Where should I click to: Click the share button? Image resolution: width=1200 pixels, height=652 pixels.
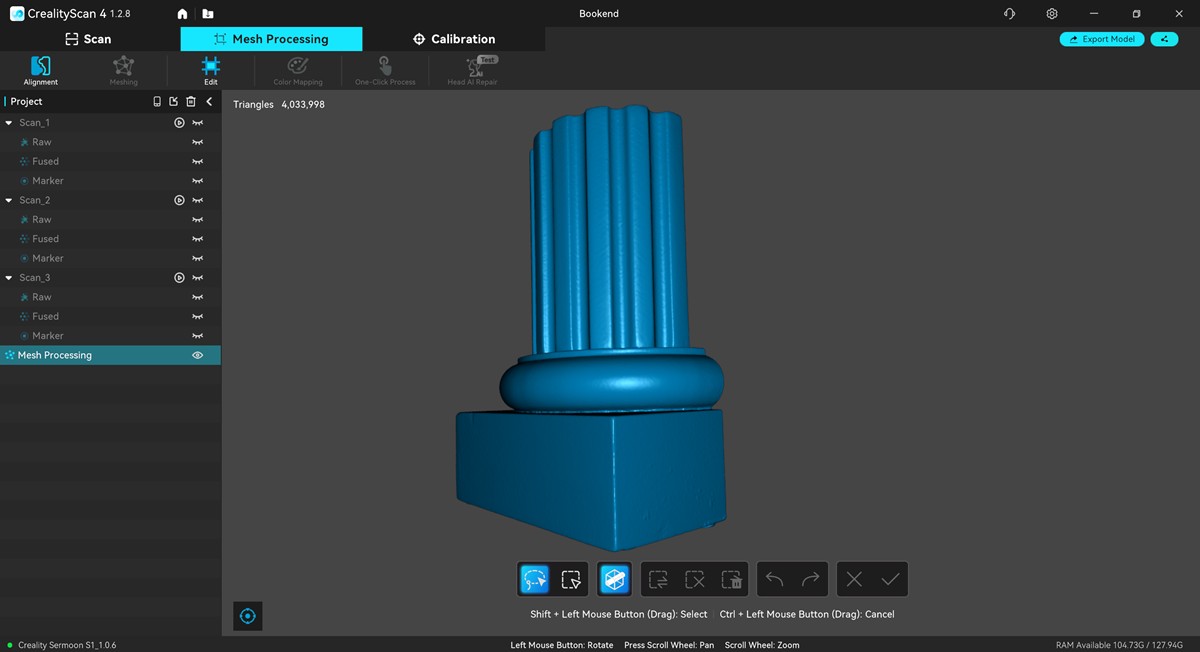coord(1164,39)
